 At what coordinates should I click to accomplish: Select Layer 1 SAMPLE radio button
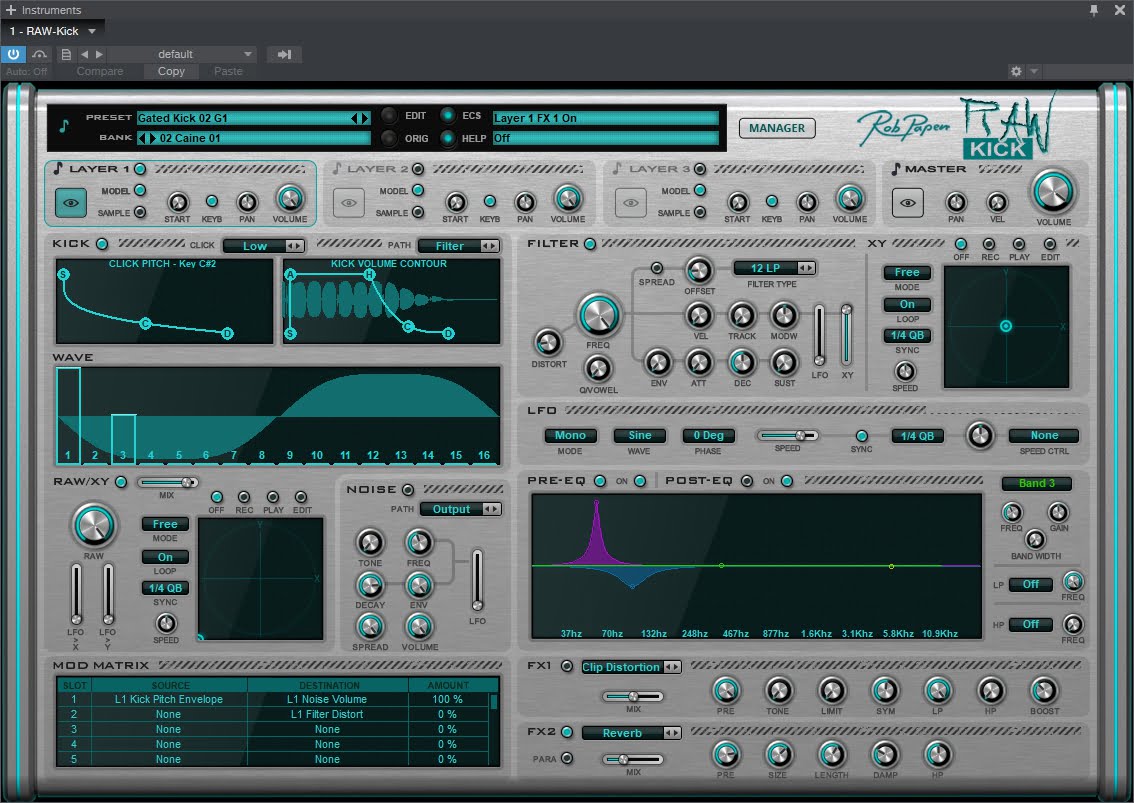pos(140,212)
